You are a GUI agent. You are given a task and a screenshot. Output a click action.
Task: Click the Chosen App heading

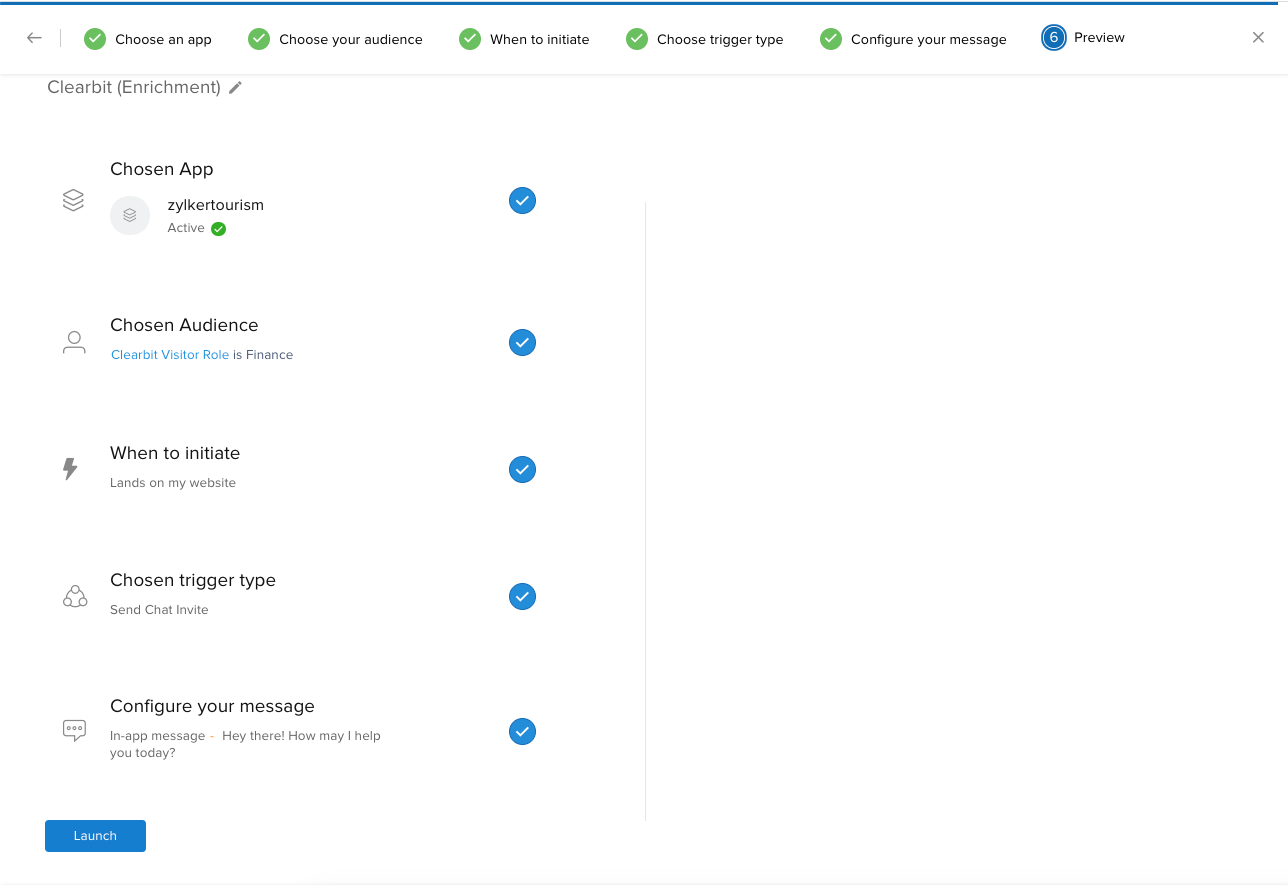pyautogui.click(x=162, y=169)
